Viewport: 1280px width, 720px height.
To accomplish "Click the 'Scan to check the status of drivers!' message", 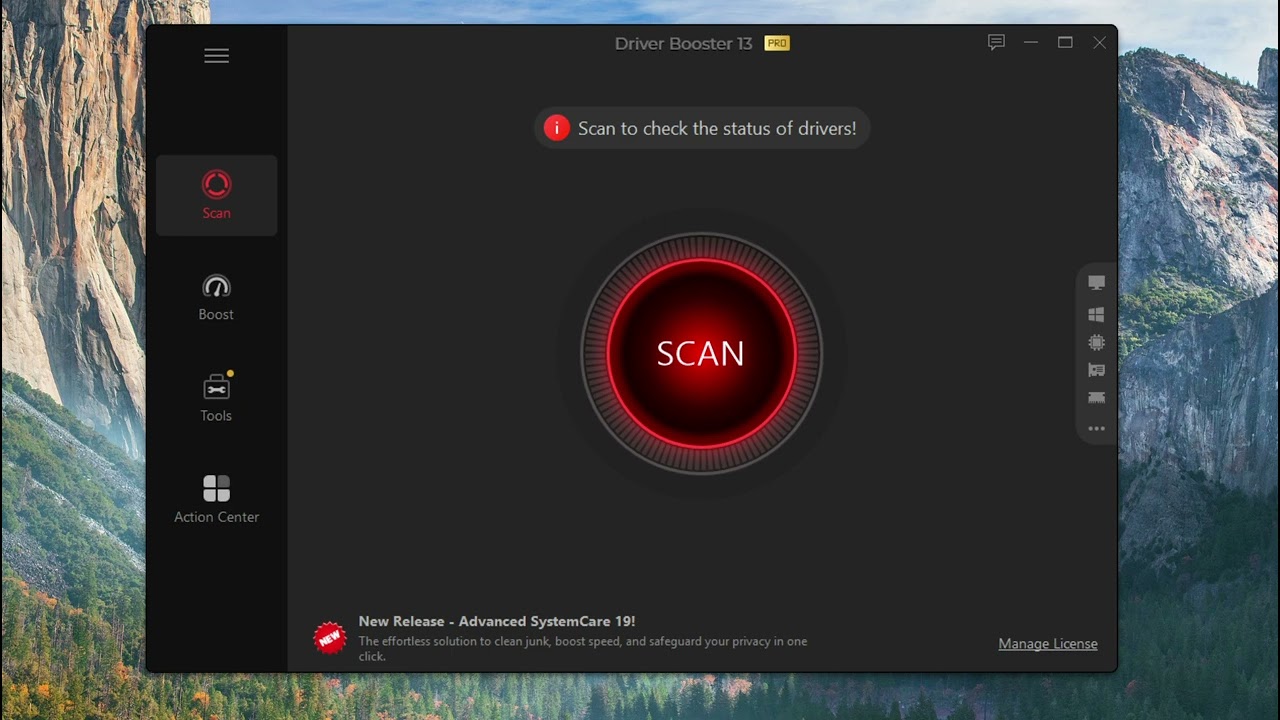I will click(717, 128).
